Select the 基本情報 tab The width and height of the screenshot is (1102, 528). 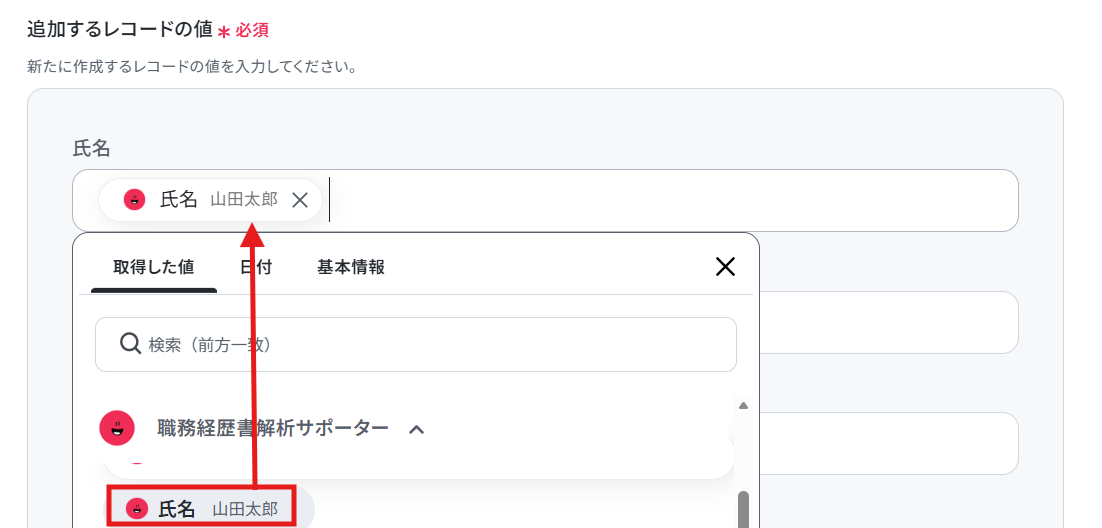coord(351,268)
